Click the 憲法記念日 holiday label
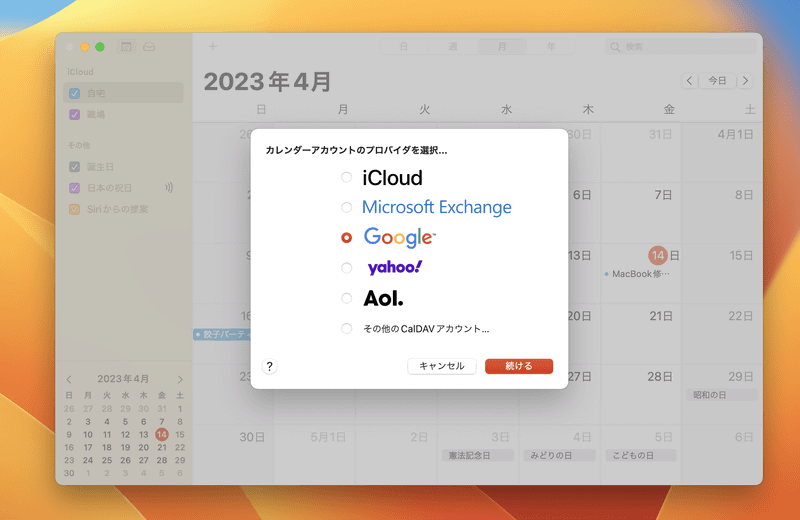Screen dimensions: 800x520 pyautogui.click(x=478, y=455)
